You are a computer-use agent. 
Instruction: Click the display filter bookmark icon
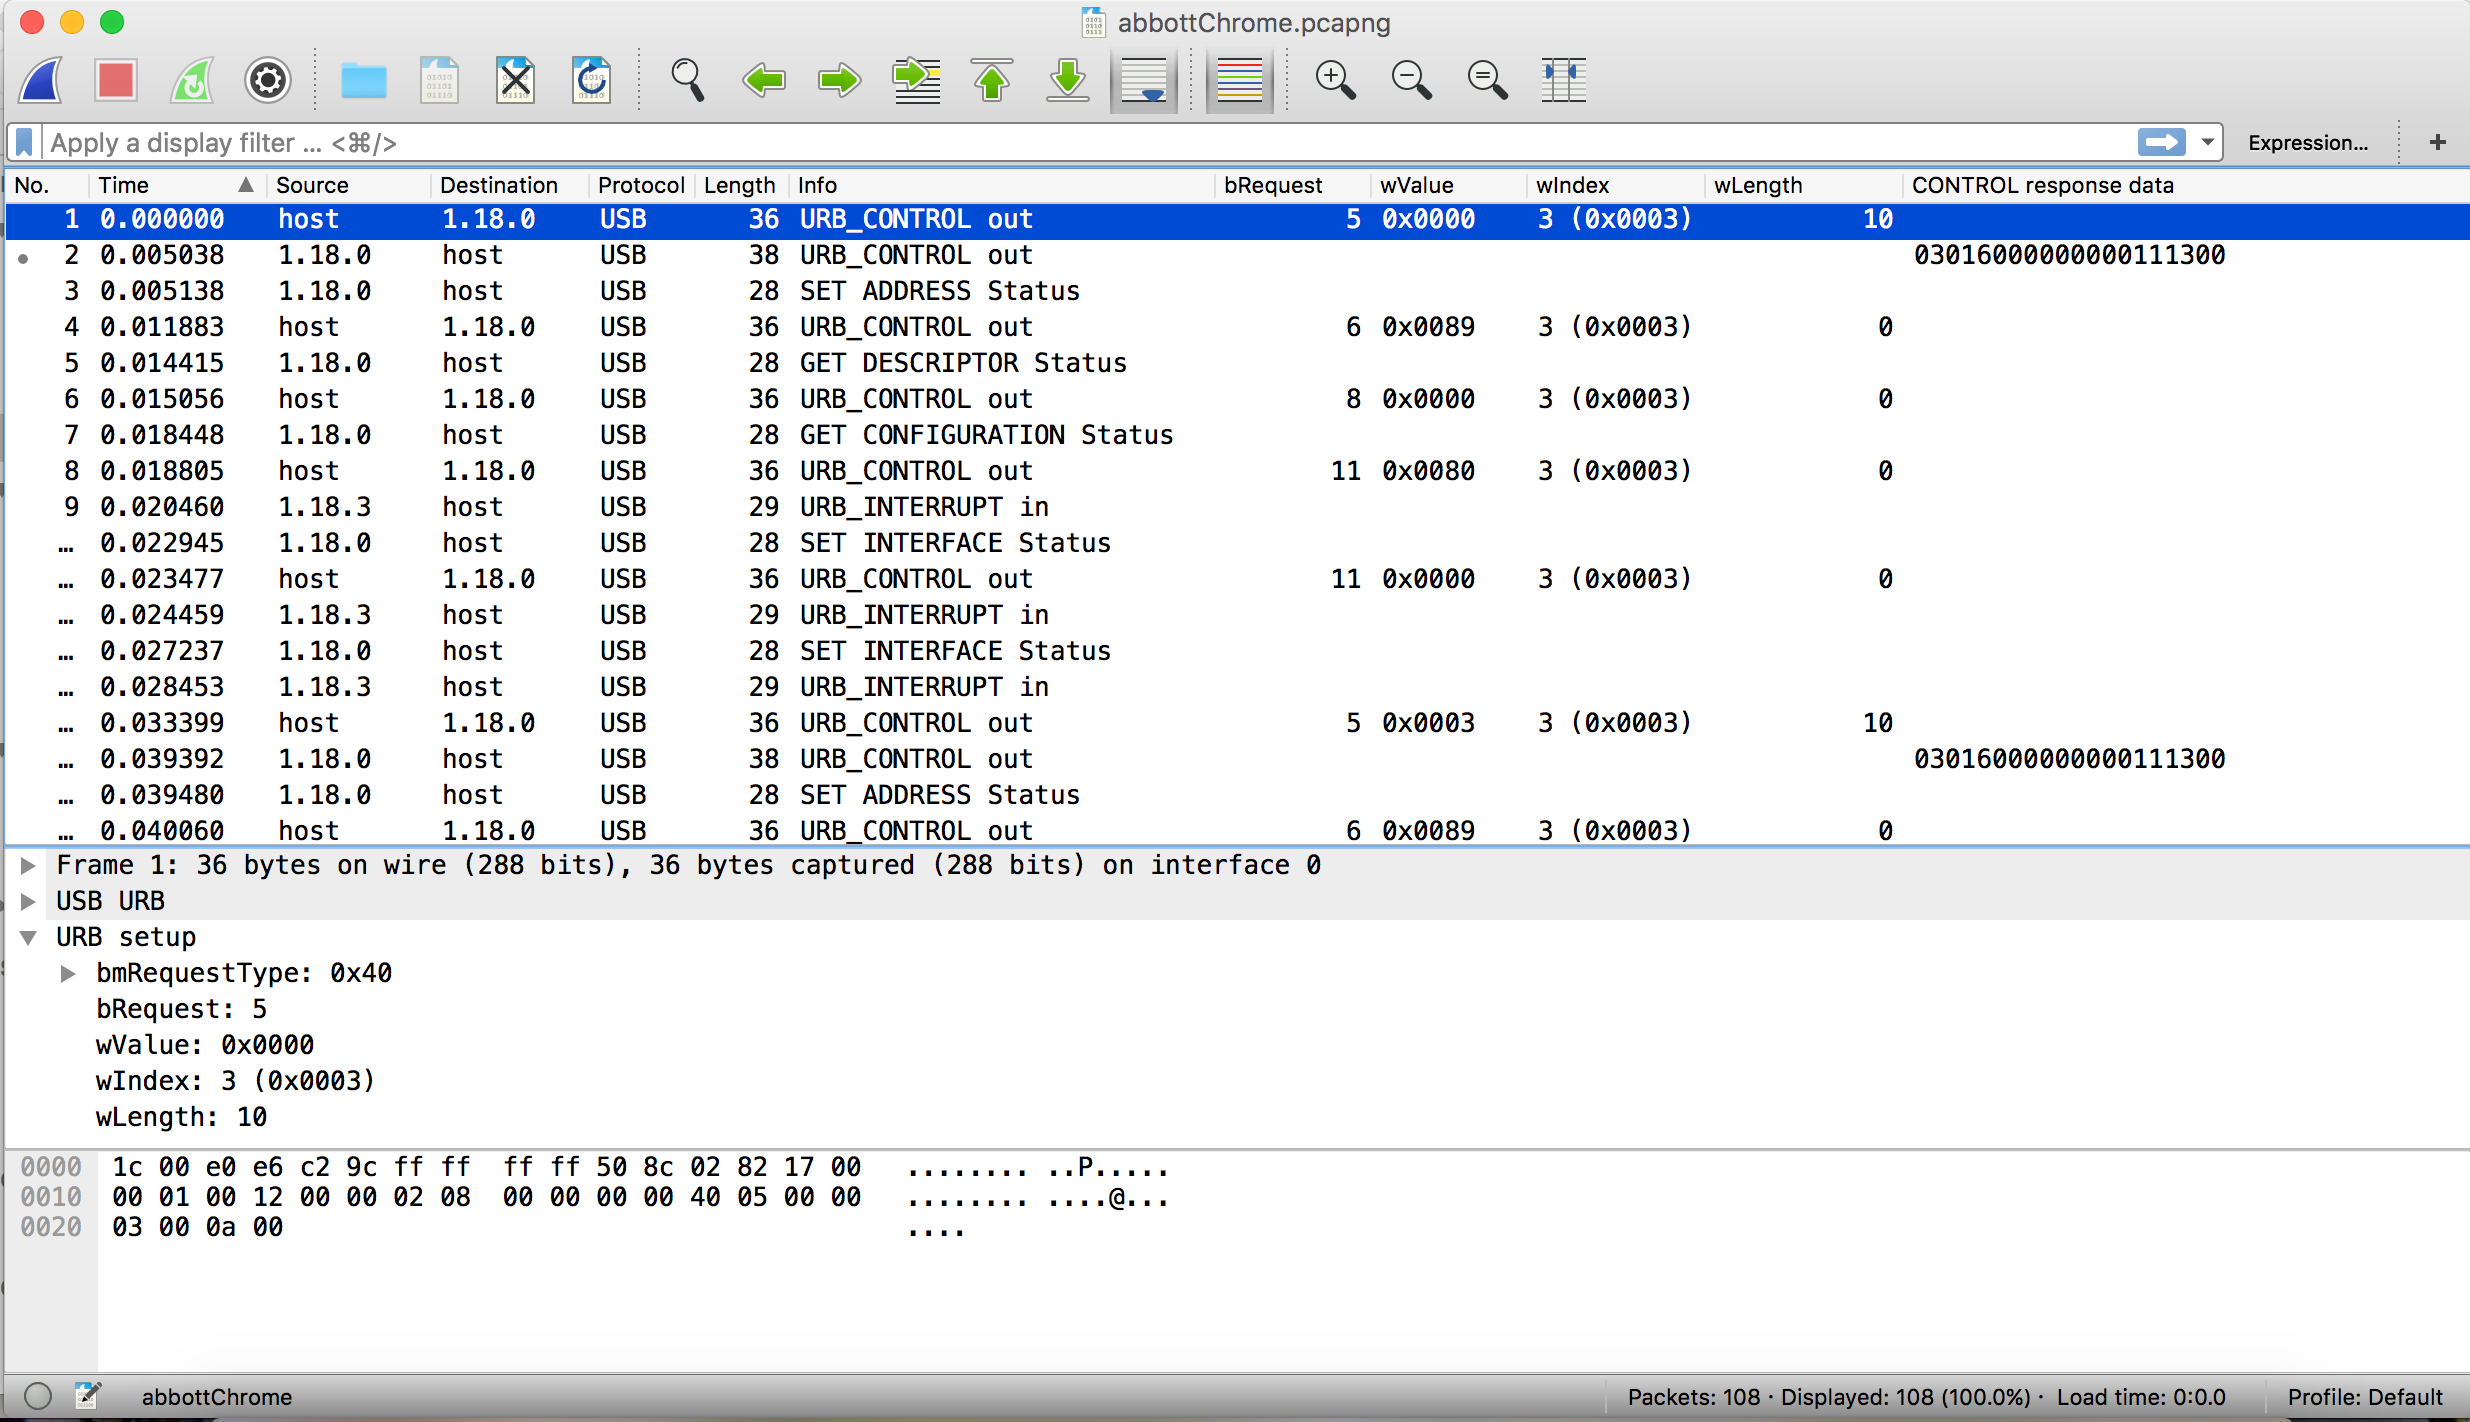25,142
